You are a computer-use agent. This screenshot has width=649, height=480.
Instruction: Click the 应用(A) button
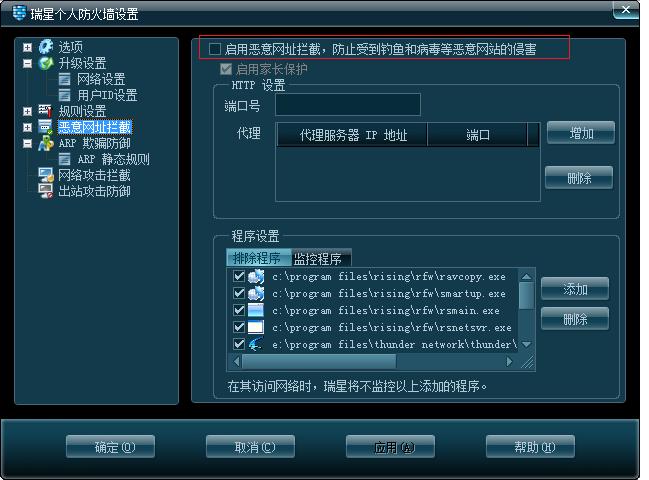tap(390, 446)
